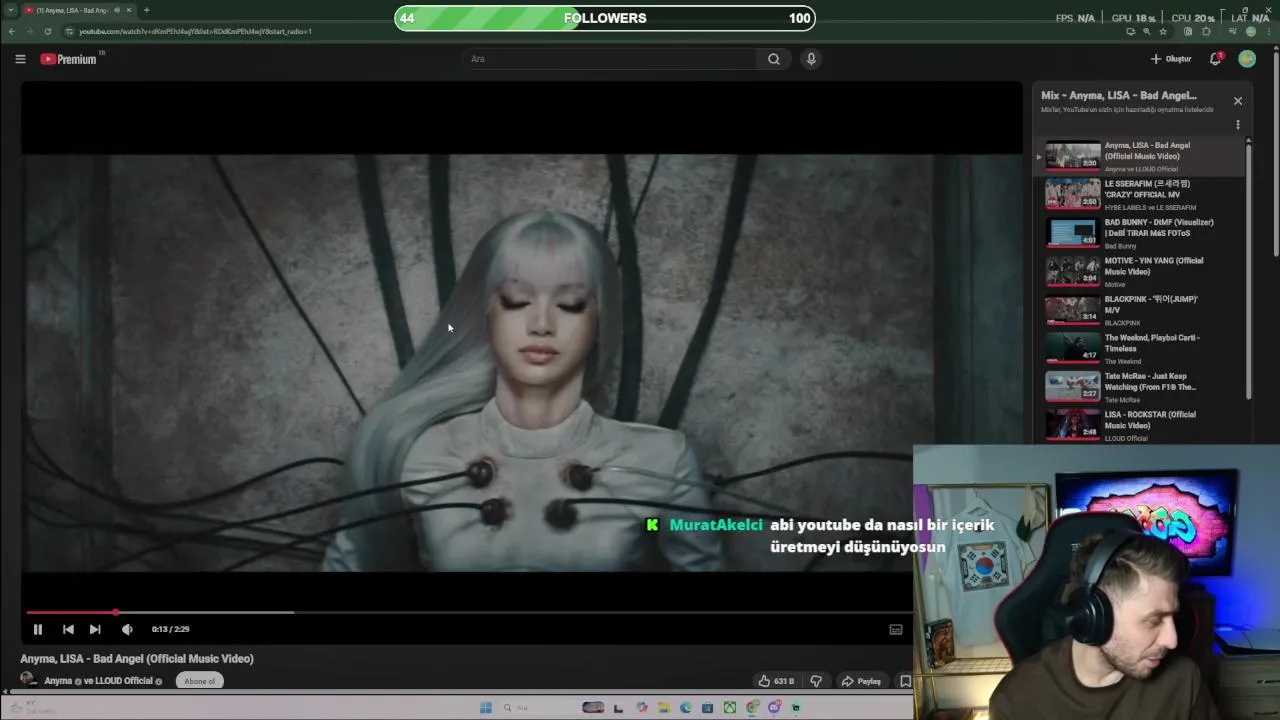
Task: Open the account avatar menu
Action: pos(1247,59)
